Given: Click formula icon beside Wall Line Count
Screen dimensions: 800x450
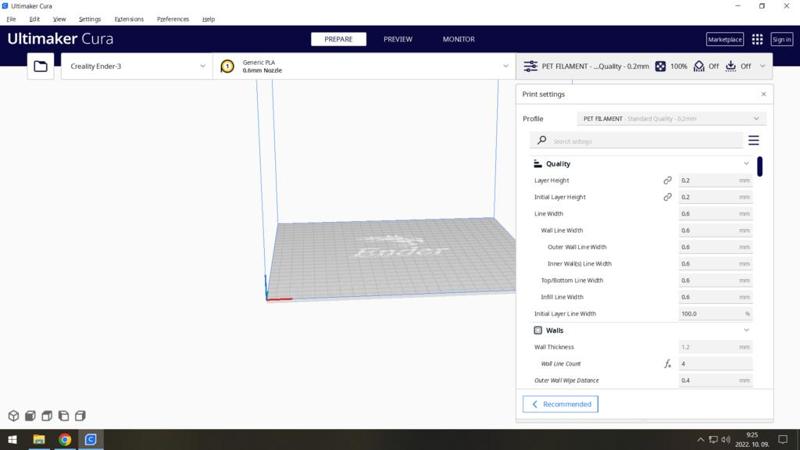Looking at the screenshot, I should [x=667, y=364].
